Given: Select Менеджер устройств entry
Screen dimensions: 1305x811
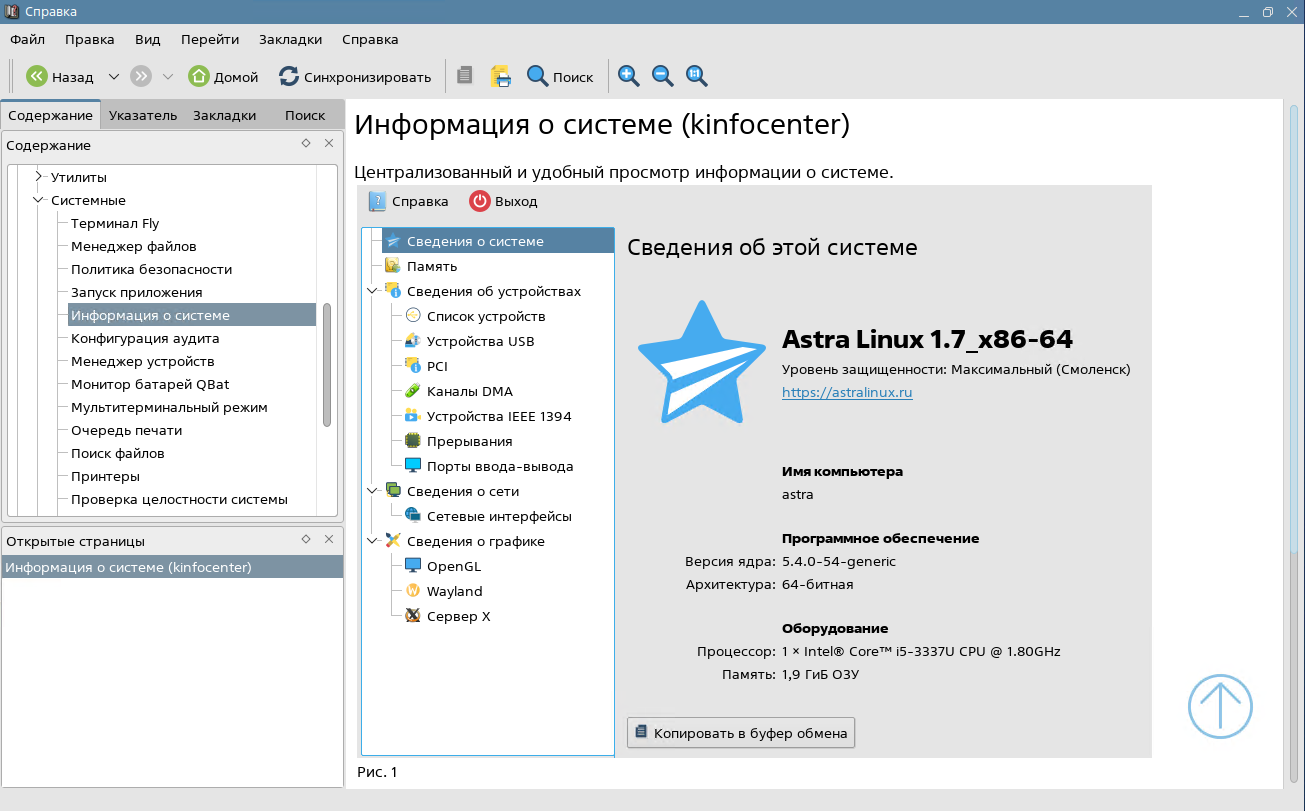Looking at the screenshot, I should click(x=142, y=361).
